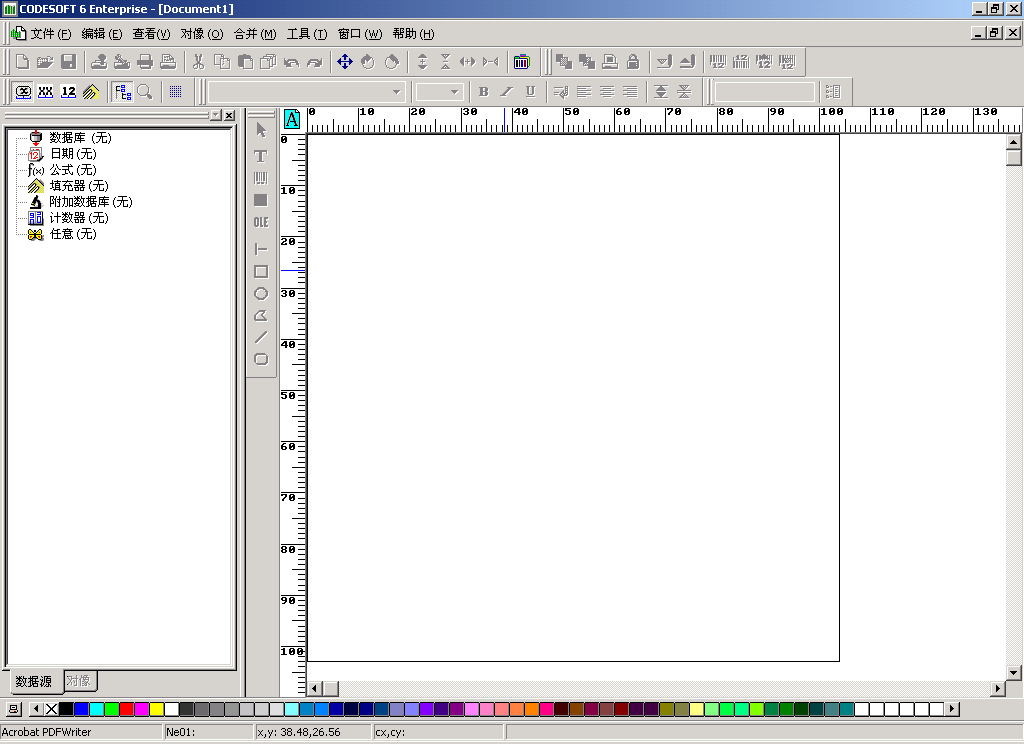
Task: Toggle Bold formatting
Action: tap(483, 92)
